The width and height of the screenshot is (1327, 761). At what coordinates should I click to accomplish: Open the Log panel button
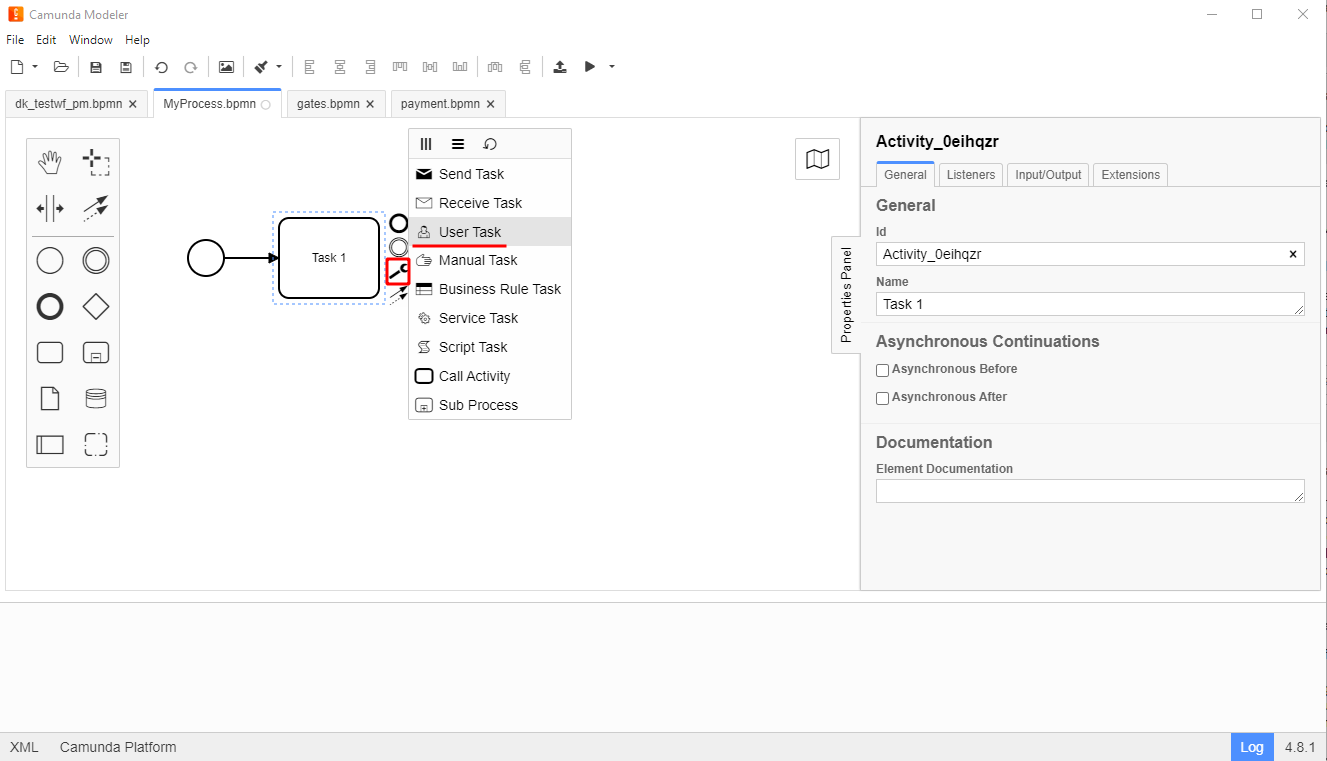[x=1251, y=747]
